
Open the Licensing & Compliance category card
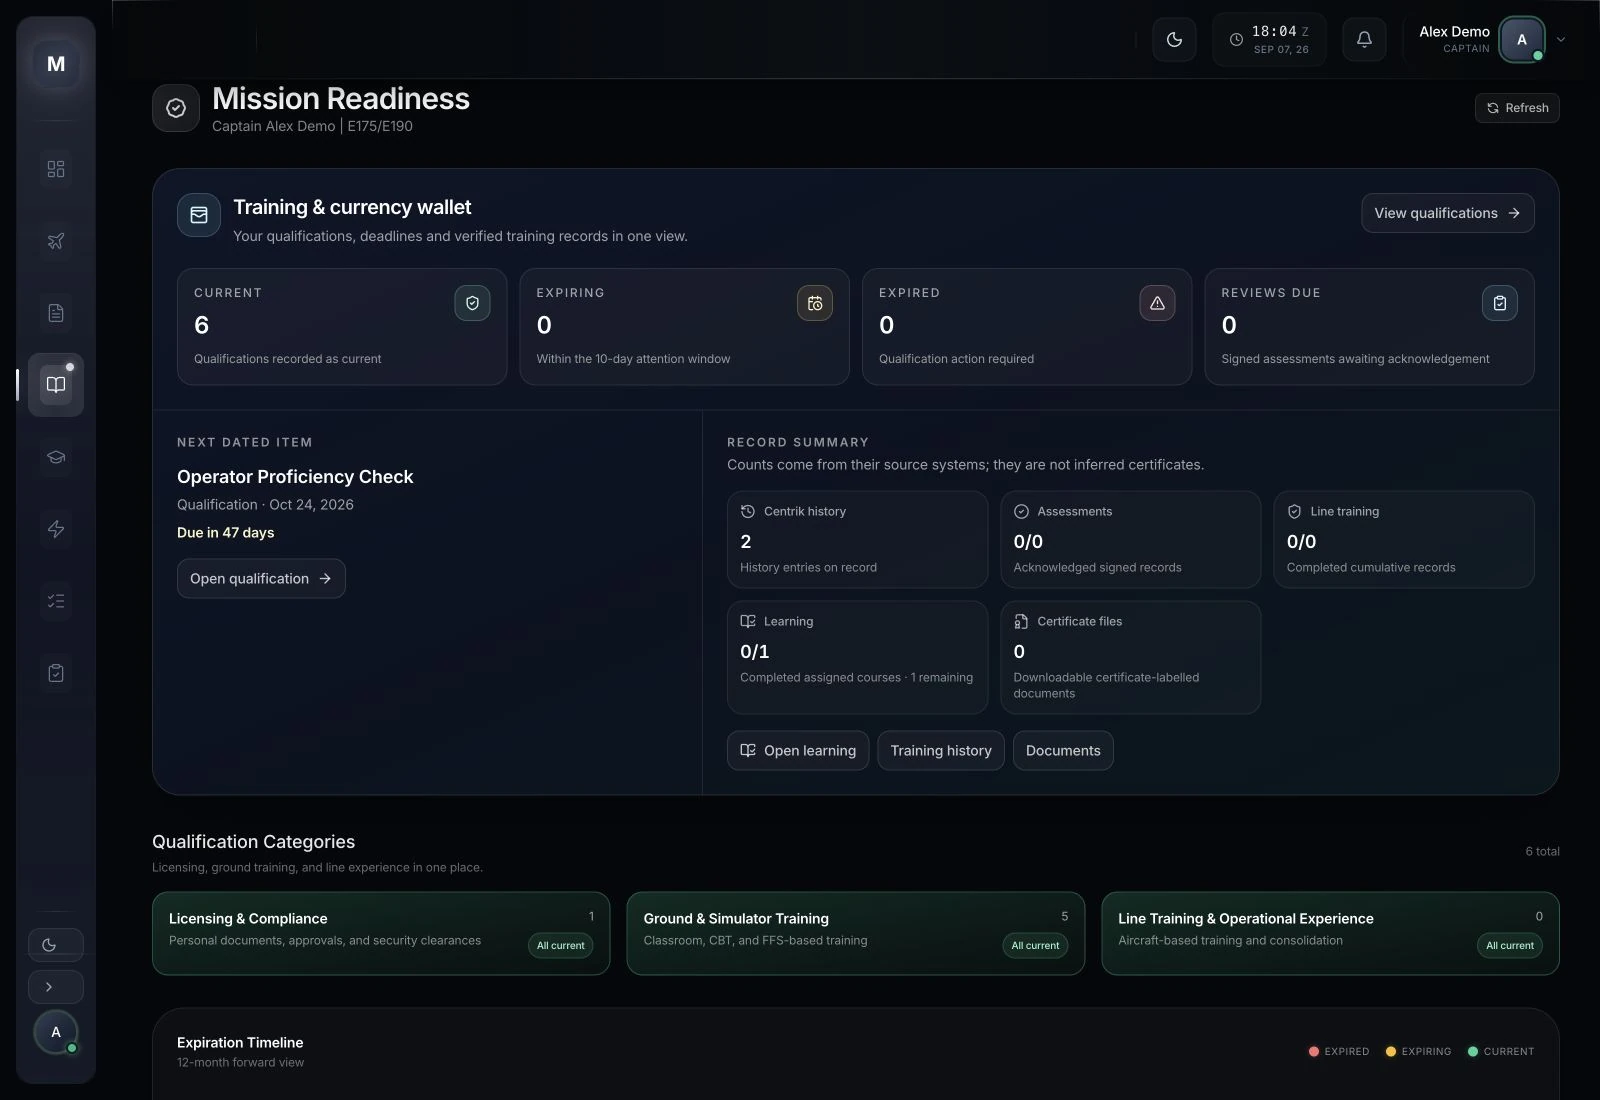381,933
